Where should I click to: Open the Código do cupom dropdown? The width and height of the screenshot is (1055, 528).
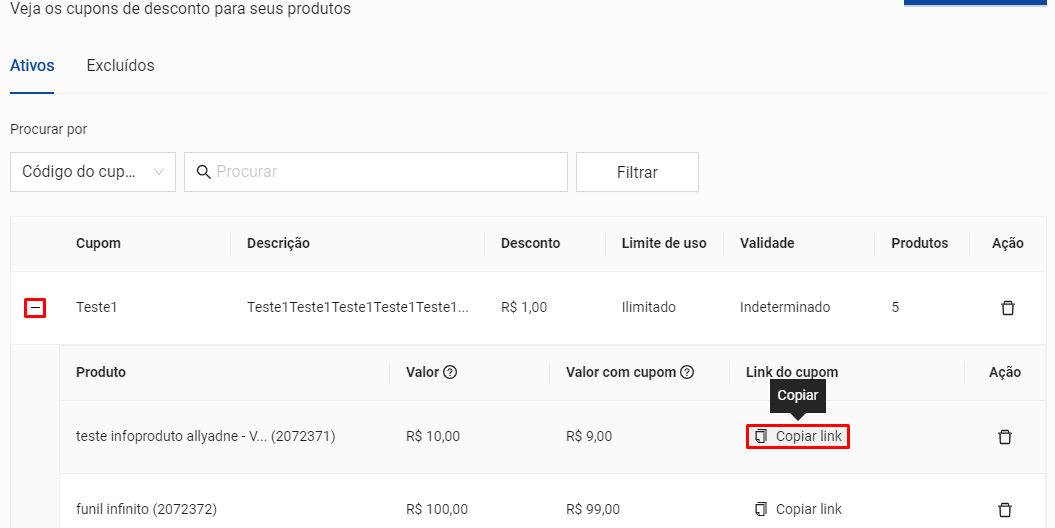[93, 172]
